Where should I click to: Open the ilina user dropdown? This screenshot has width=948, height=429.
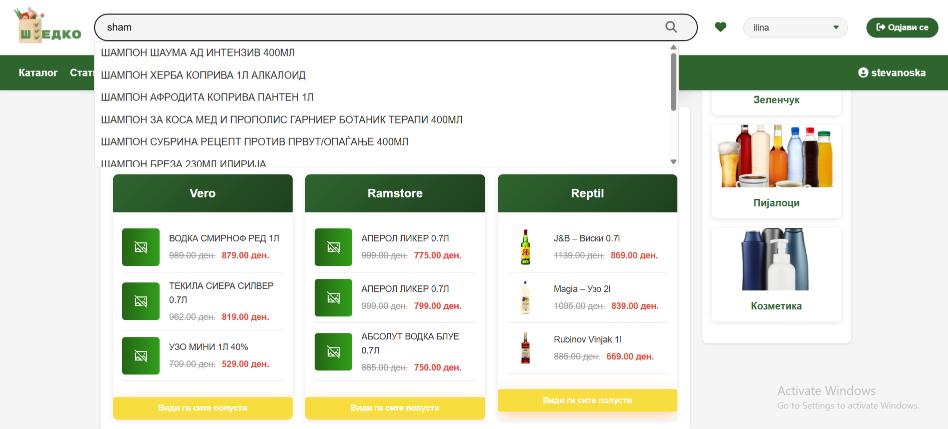[x=794, y=28]
